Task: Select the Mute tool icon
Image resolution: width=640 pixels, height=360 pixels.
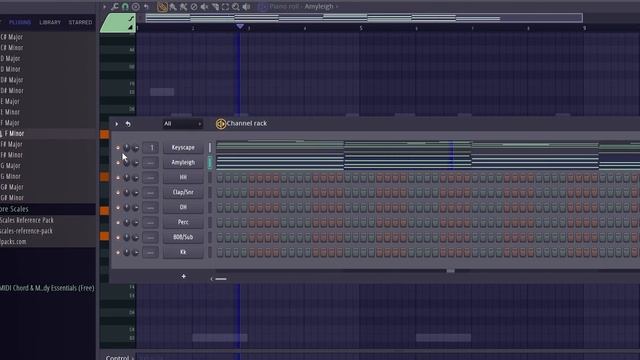Action: [x=204, y=7]
